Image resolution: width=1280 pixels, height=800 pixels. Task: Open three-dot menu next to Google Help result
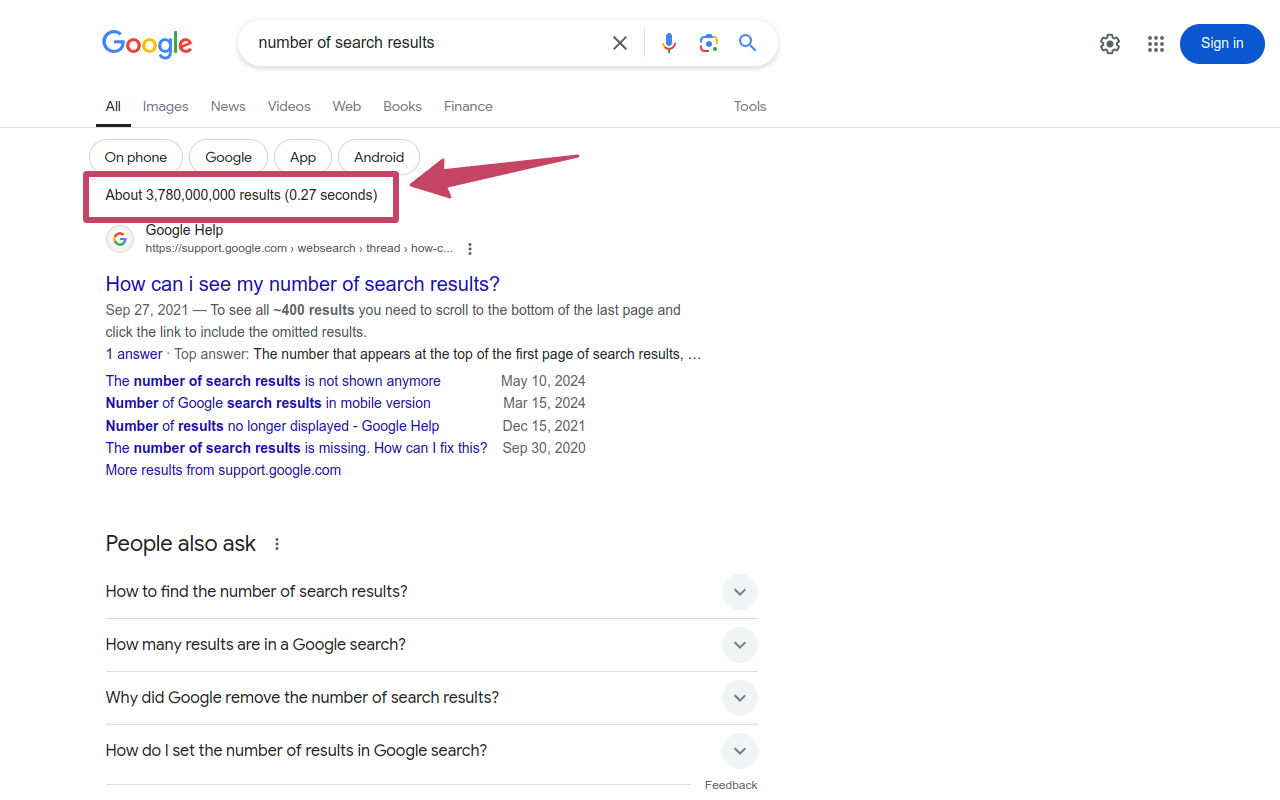(x=470, y=249)
